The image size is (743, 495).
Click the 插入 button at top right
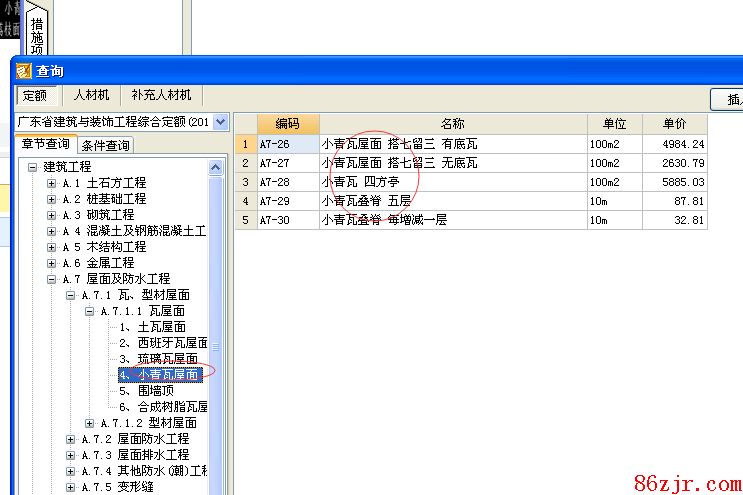pyautogui.click(x=728, y=99)
